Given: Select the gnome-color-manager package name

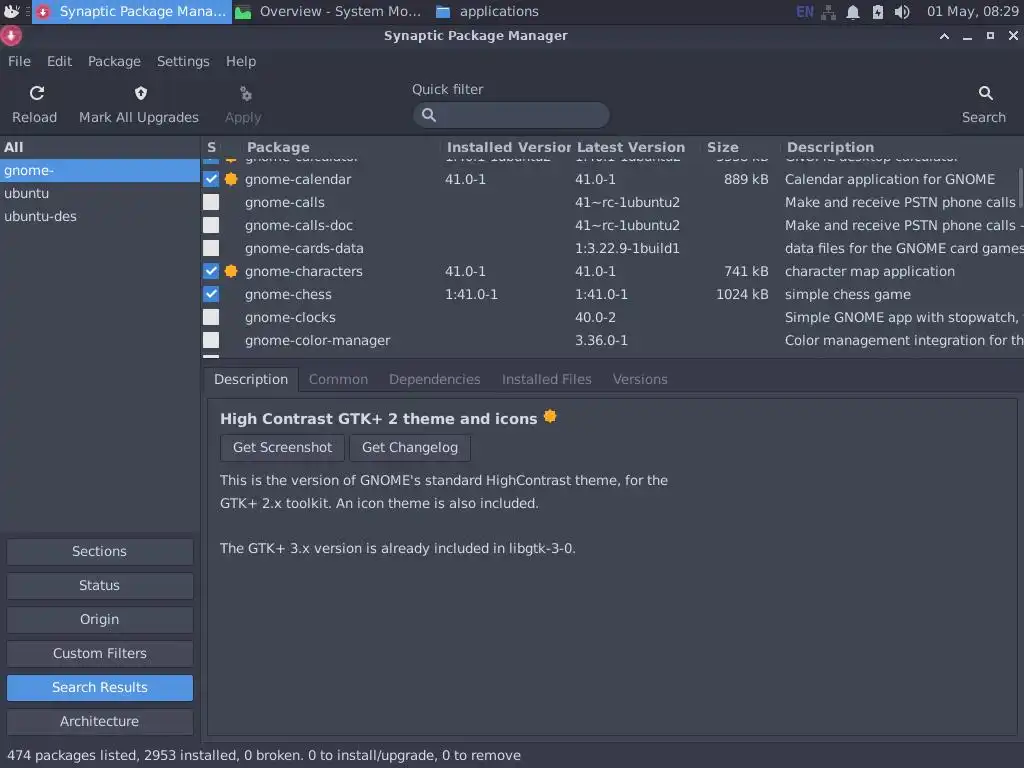Looking at the screenshot, I should tap(317, 340).
